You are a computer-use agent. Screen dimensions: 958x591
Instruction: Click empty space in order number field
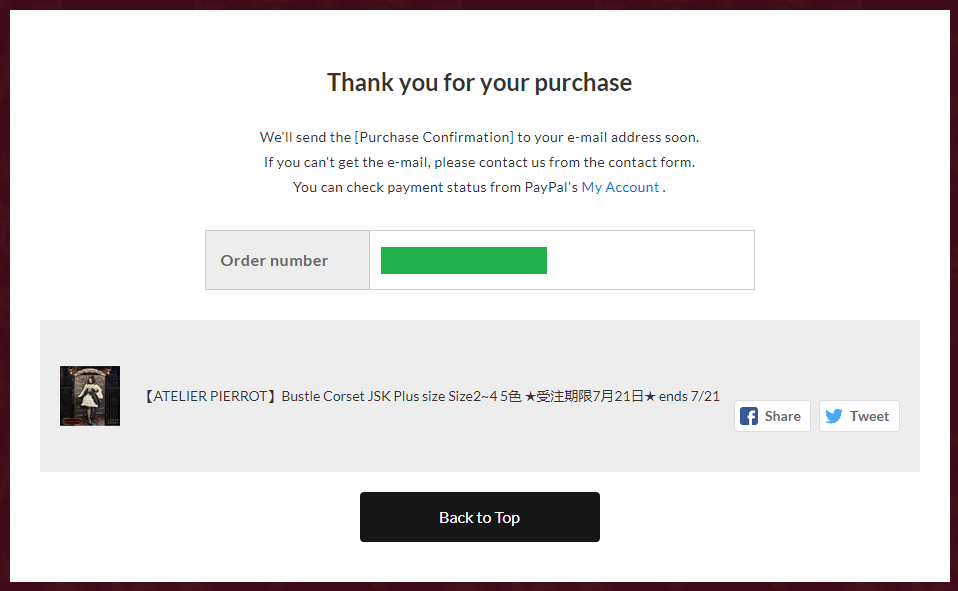[x=650, y=260]
